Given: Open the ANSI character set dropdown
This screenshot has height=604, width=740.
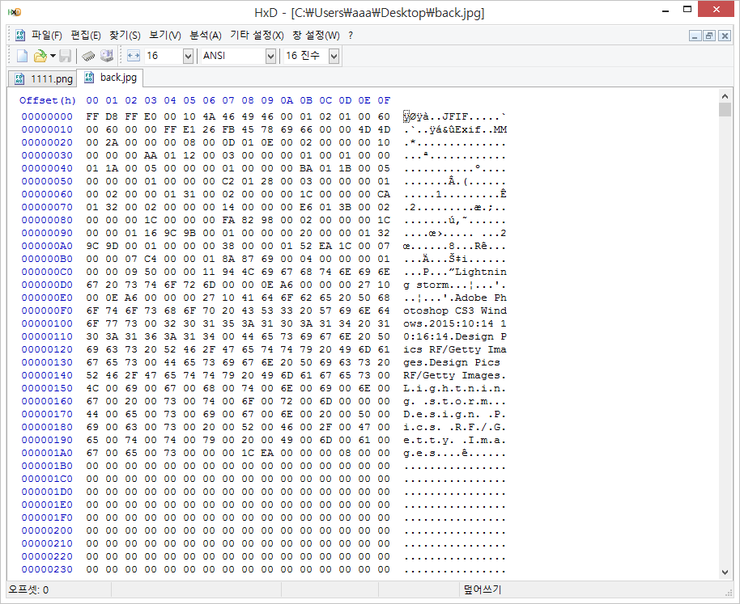Looking at the screenshot, I should pos(270,56).
